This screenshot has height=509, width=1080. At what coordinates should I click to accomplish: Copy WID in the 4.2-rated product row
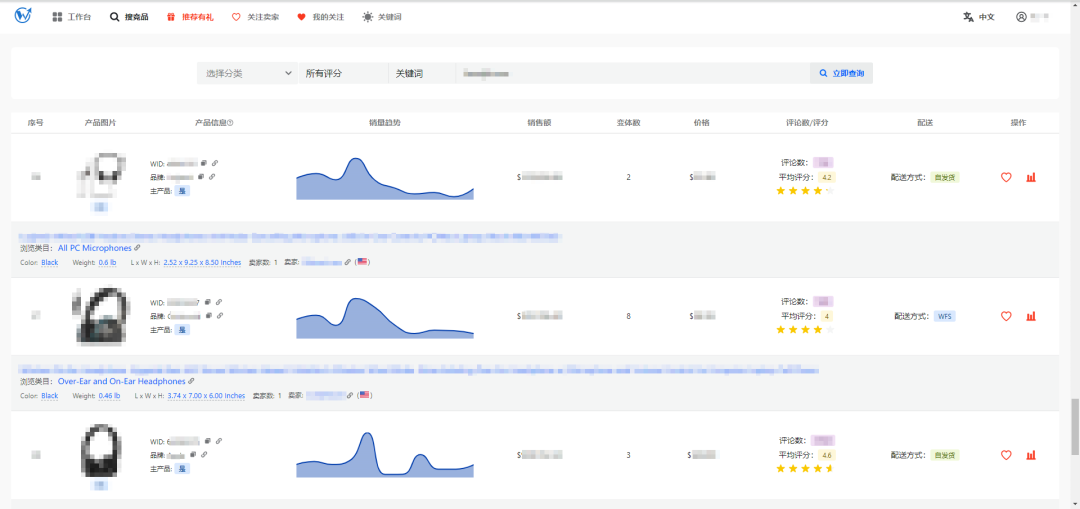pyautogui.click(x=204, y=163)
